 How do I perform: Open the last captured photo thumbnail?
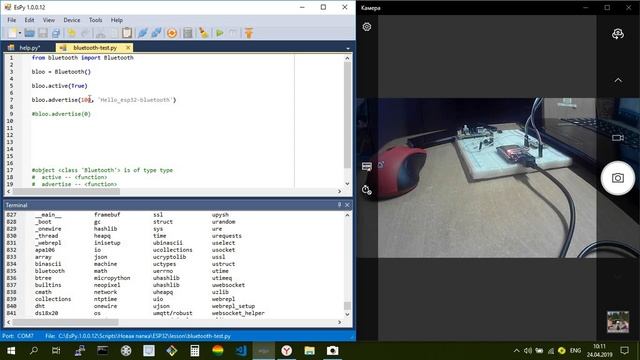(618, 322)
